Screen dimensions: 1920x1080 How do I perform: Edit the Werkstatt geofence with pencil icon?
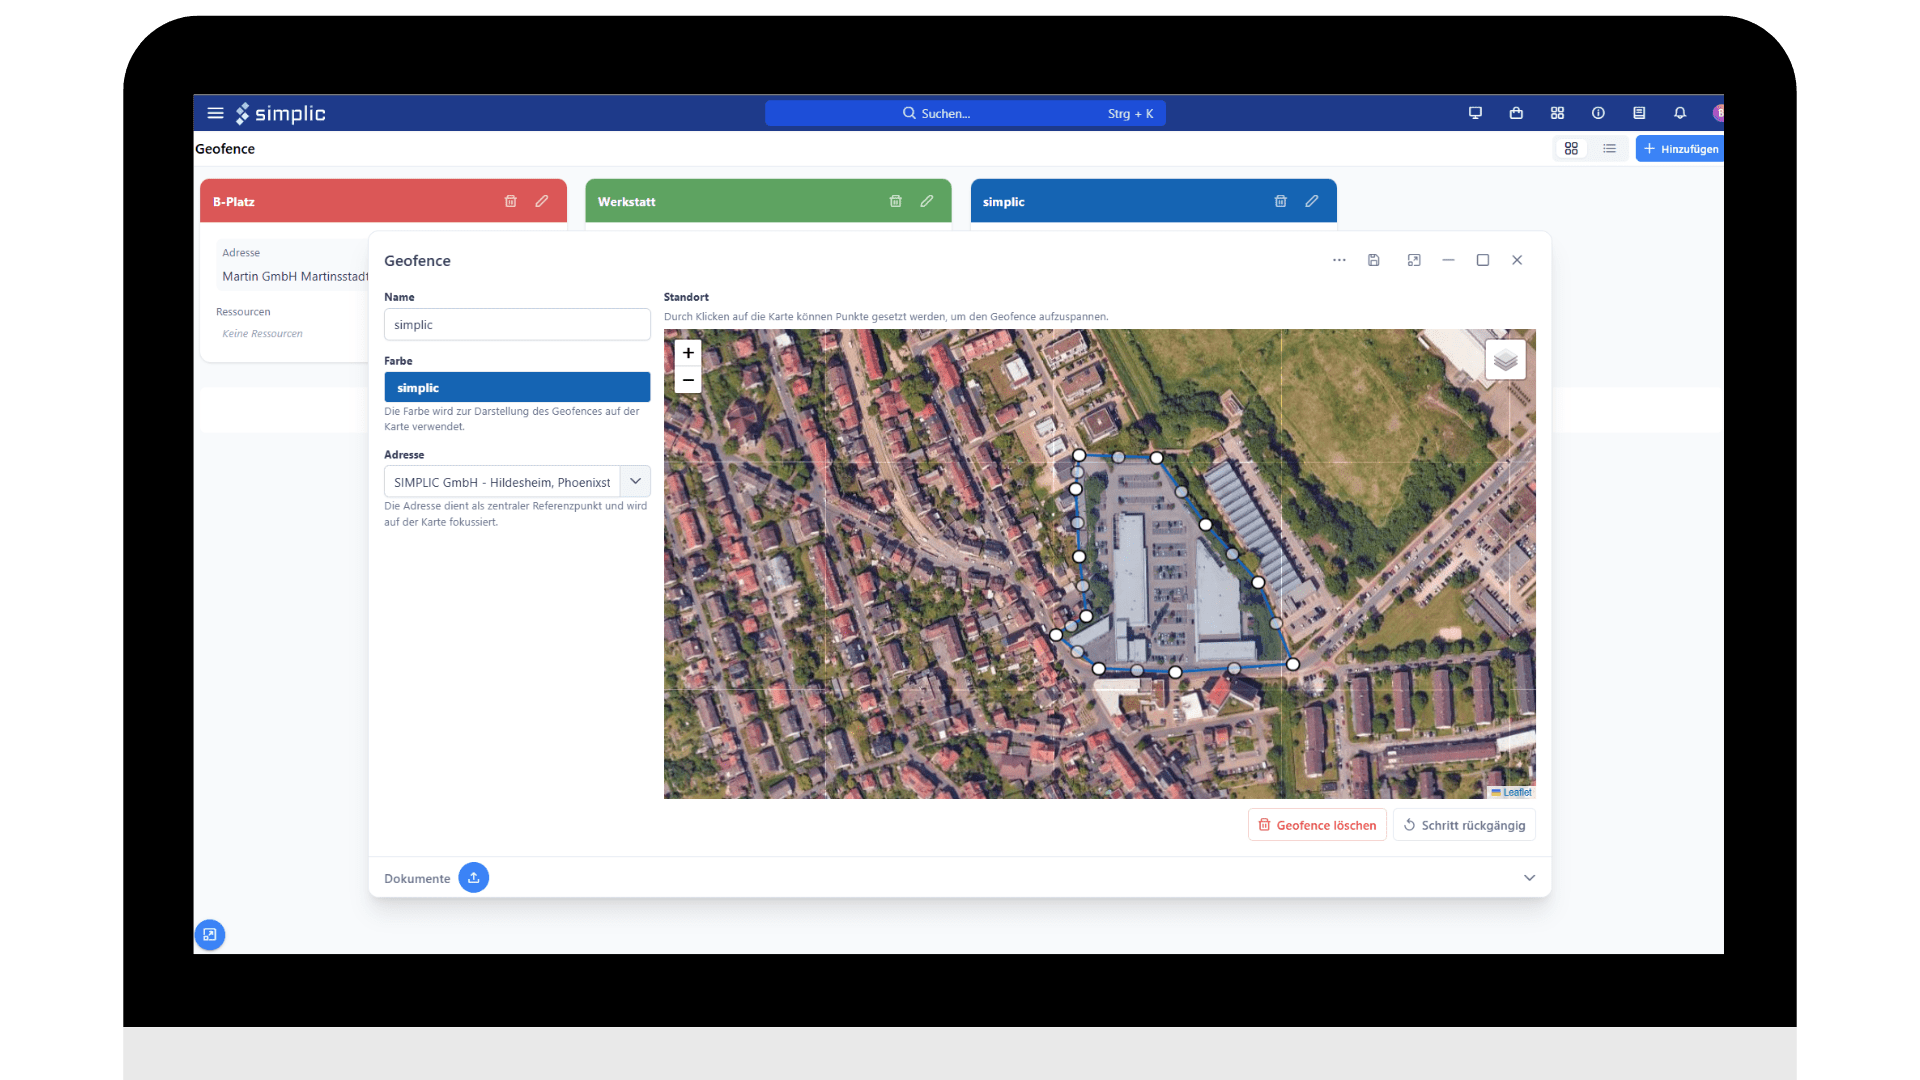click(927, 201)
